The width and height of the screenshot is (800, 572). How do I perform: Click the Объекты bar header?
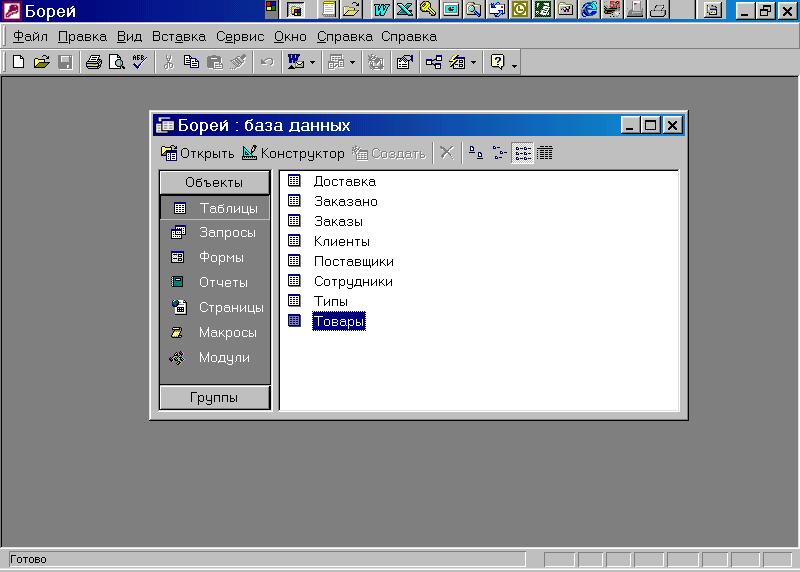click(214, 182)
